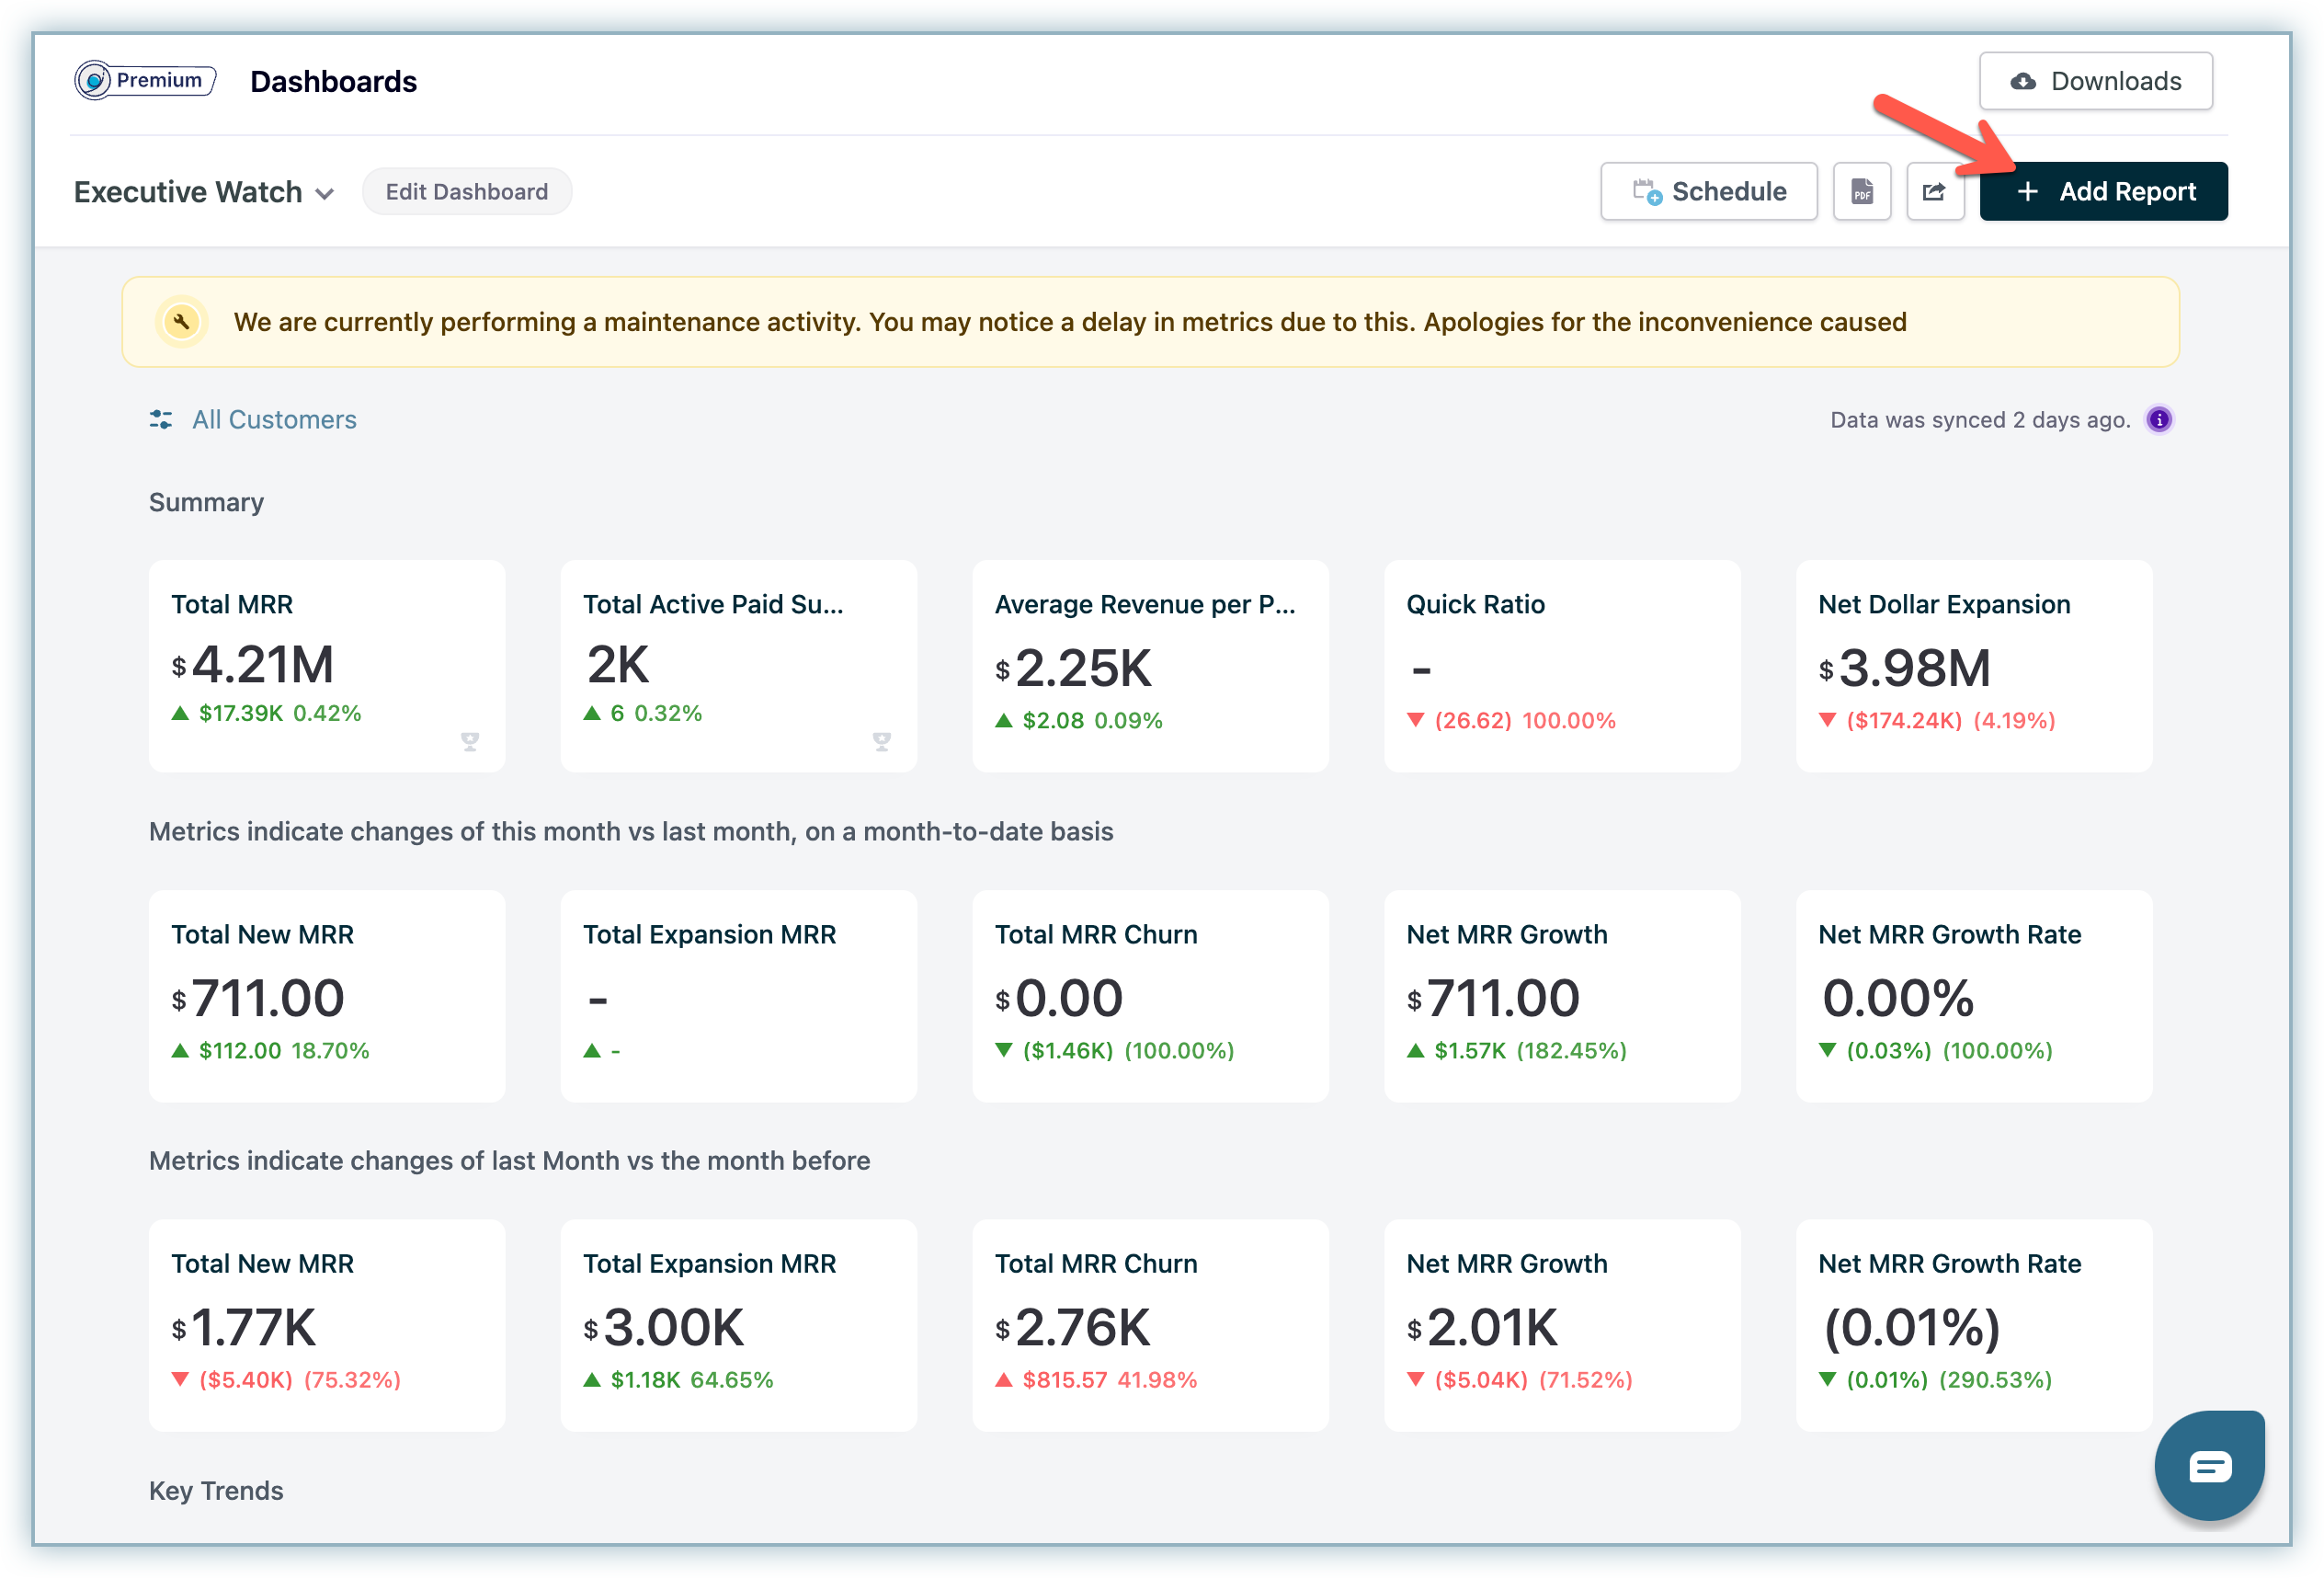Click the sync info icon
Screen dimensions: 2324x1578
2159,420
